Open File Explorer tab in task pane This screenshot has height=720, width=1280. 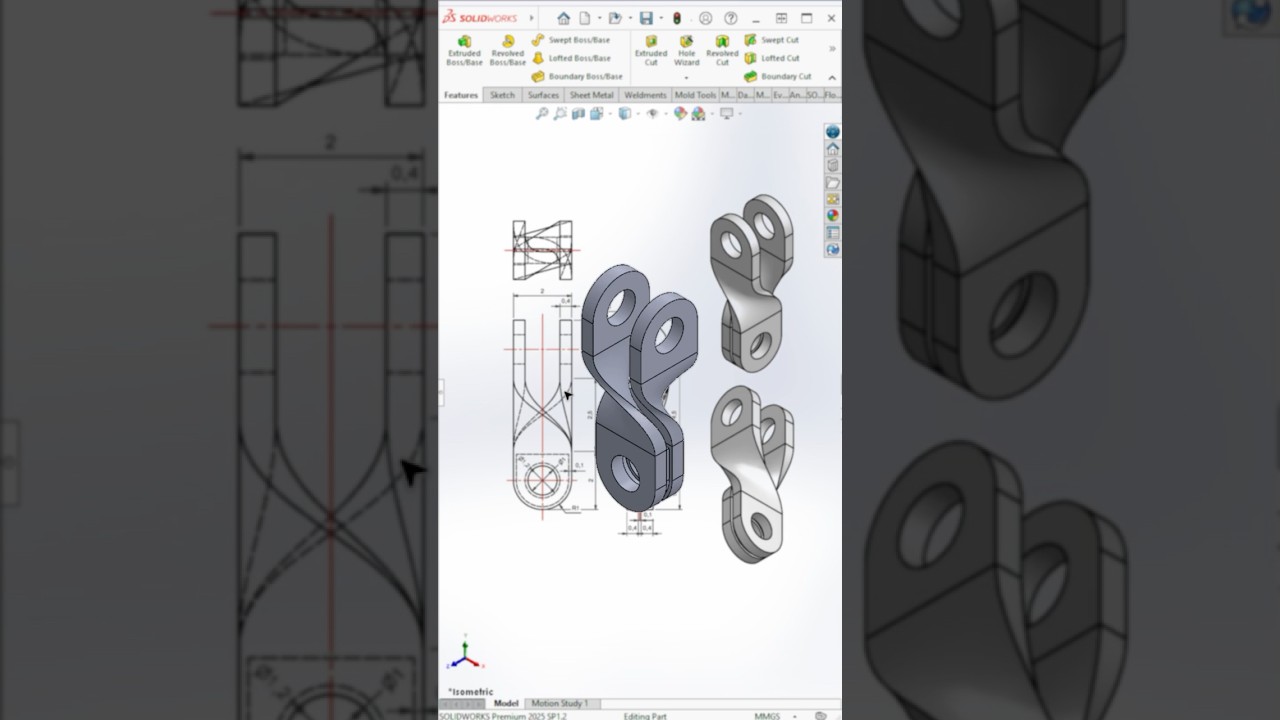(x=832, y=183)
